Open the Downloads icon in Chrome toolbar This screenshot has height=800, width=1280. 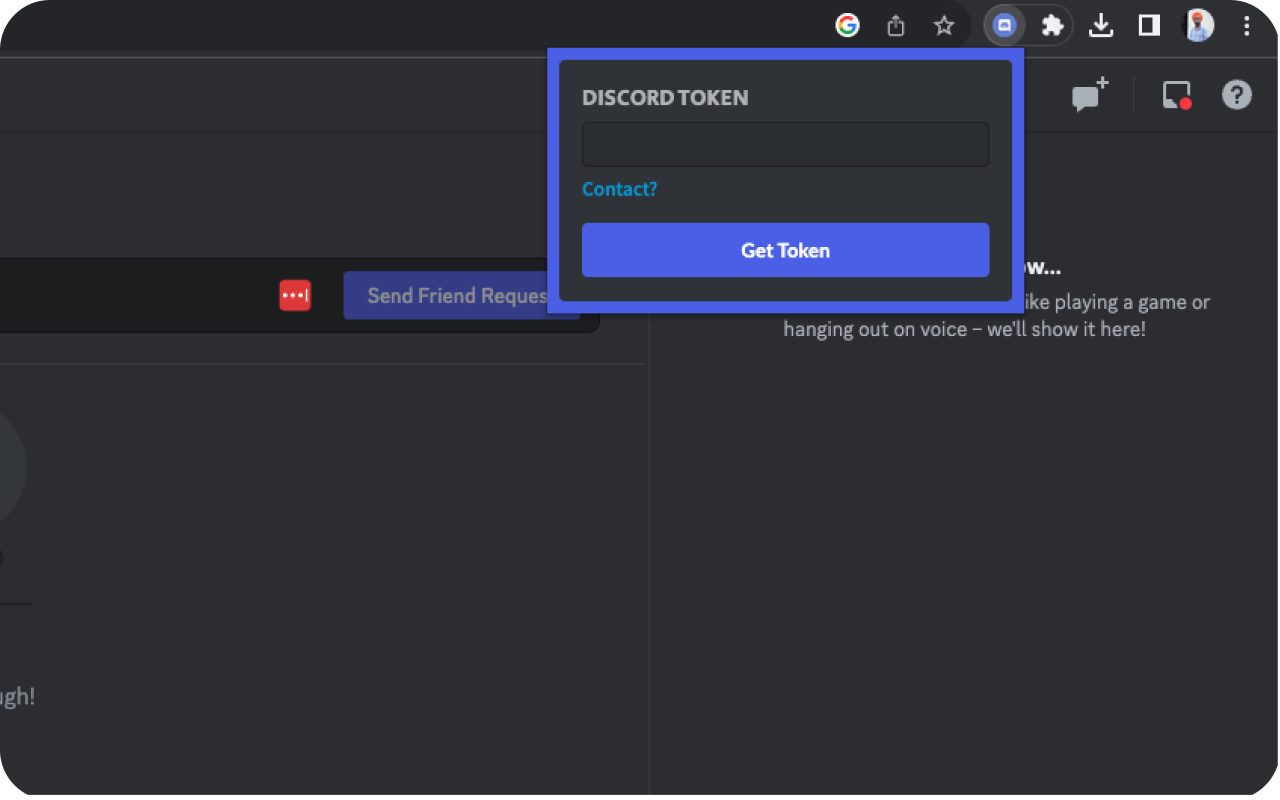1101,25
